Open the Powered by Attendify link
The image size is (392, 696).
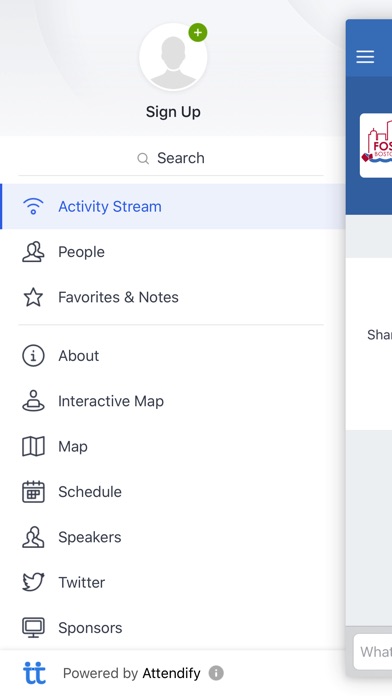click(x=131, y=673)
